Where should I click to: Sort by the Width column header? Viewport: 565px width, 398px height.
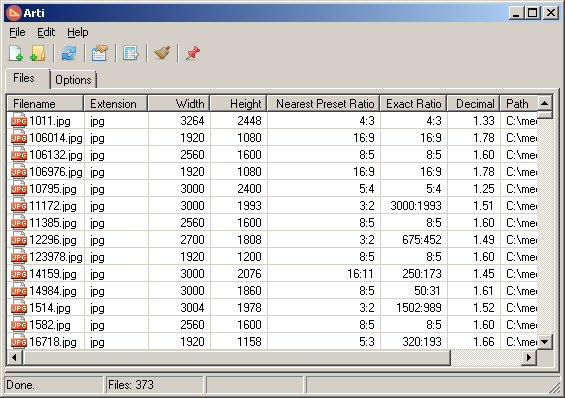(x=179, y=104)
